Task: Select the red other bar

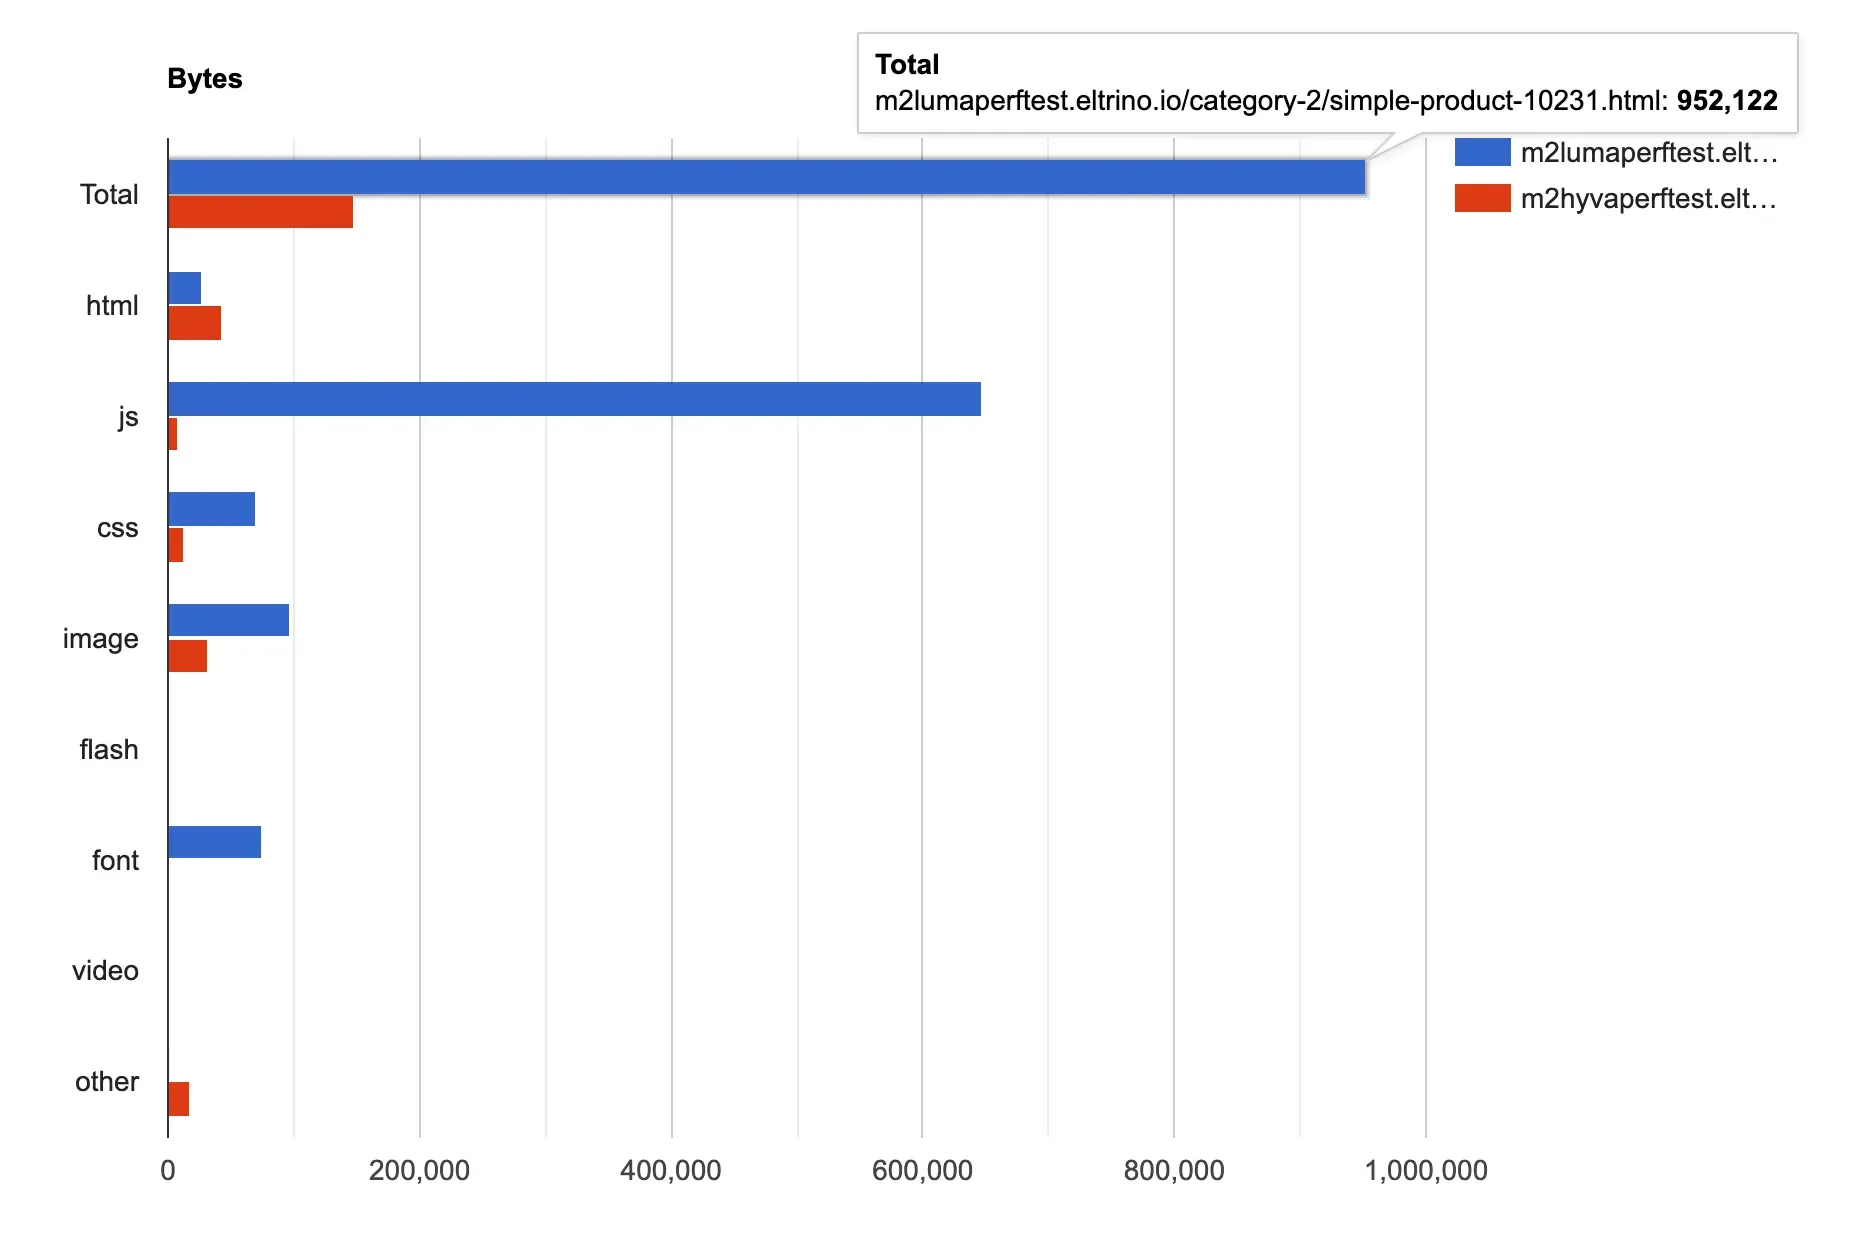Action: pyautogui.click(x=179, y=1099)
